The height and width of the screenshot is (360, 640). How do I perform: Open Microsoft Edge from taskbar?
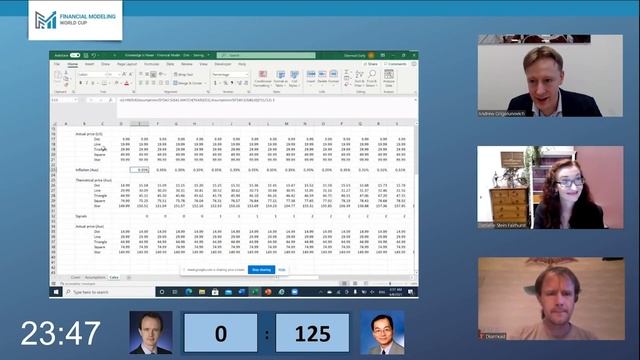189,292
